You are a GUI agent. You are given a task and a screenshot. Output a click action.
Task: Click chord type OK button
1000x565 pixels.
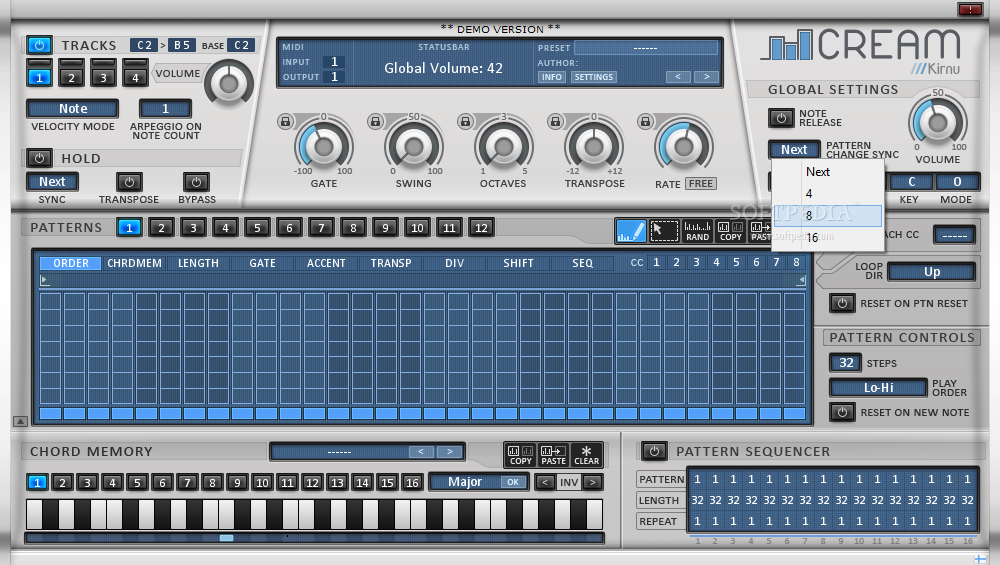tap(513, 482)
